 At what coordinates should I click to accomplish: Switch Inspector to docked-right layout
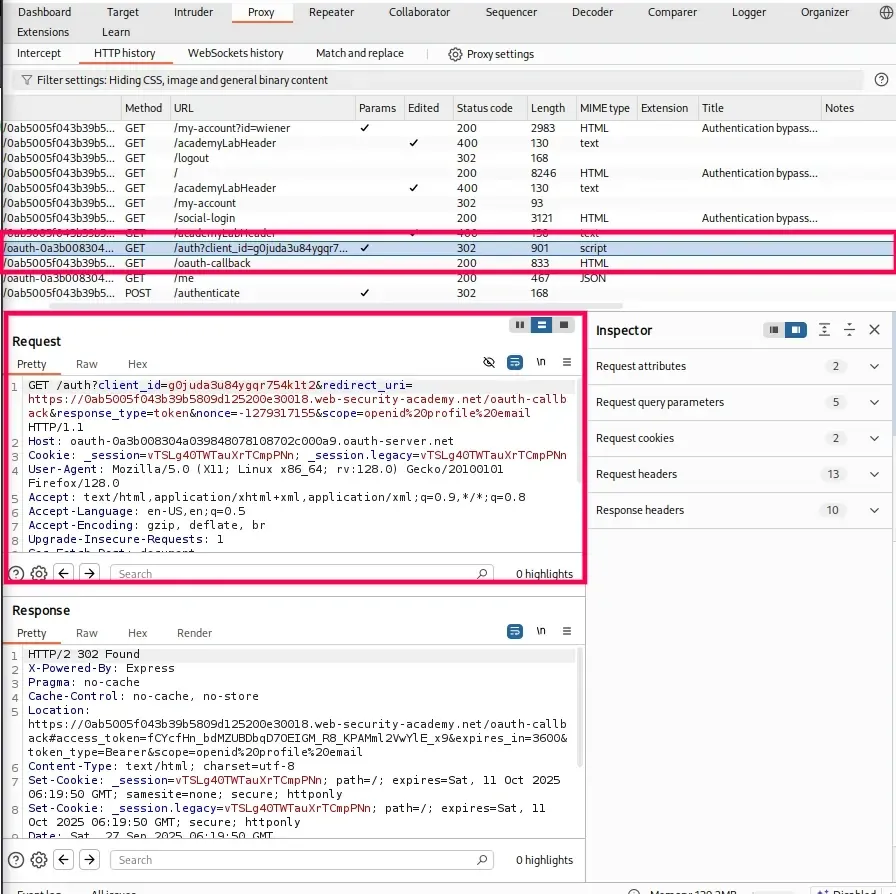coord(795,330)
